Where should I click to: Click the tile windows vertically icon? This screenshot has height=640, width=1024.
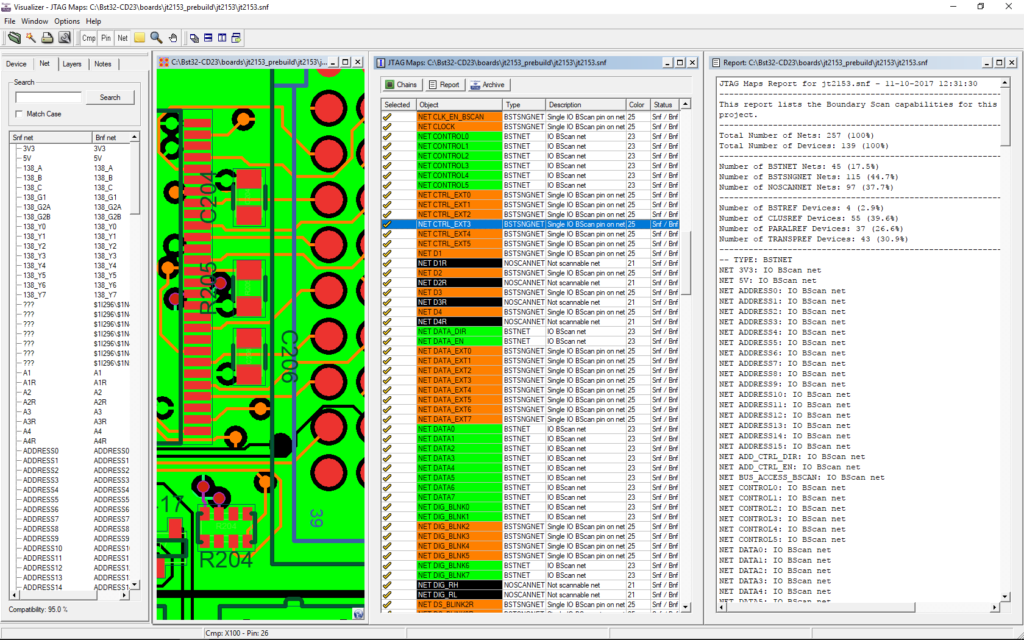pyautogui.click(x=222, y=38)
